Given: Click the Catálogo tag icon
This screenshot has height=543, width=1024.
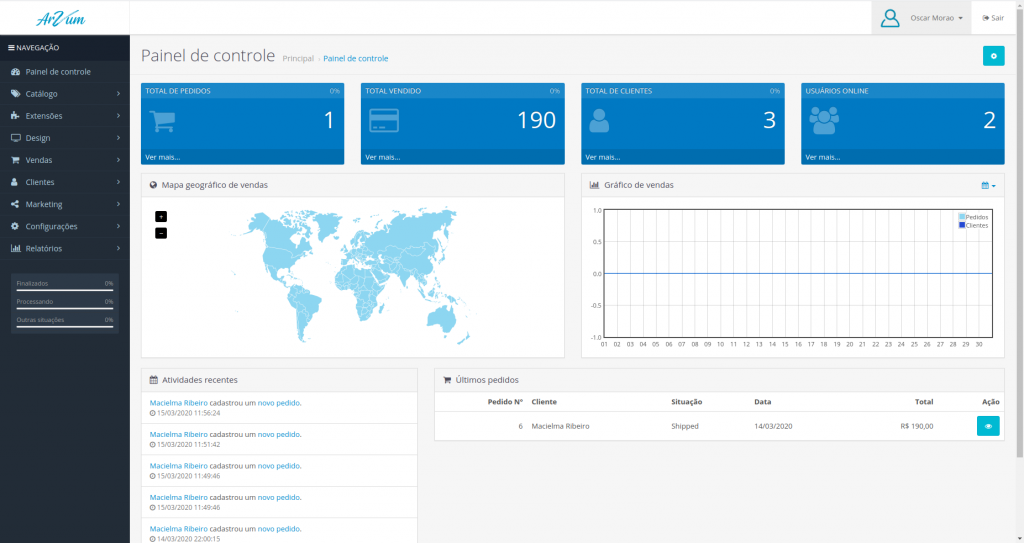Looking at the screenshot, I should 15,94.
